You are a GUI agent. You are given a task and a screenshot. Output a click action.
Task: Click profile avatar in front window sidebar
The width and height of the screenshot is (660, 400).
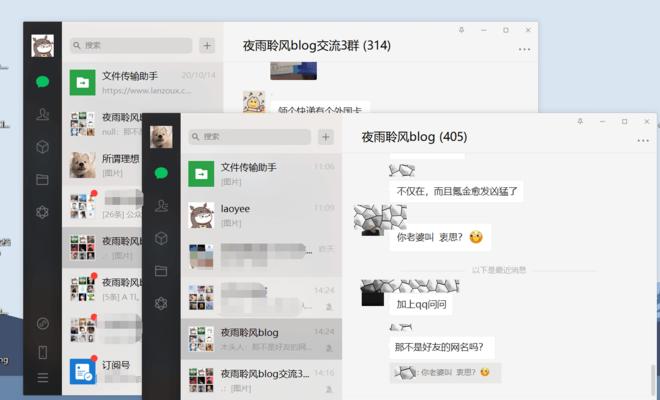pyautogui.click(x=161, y=137)
